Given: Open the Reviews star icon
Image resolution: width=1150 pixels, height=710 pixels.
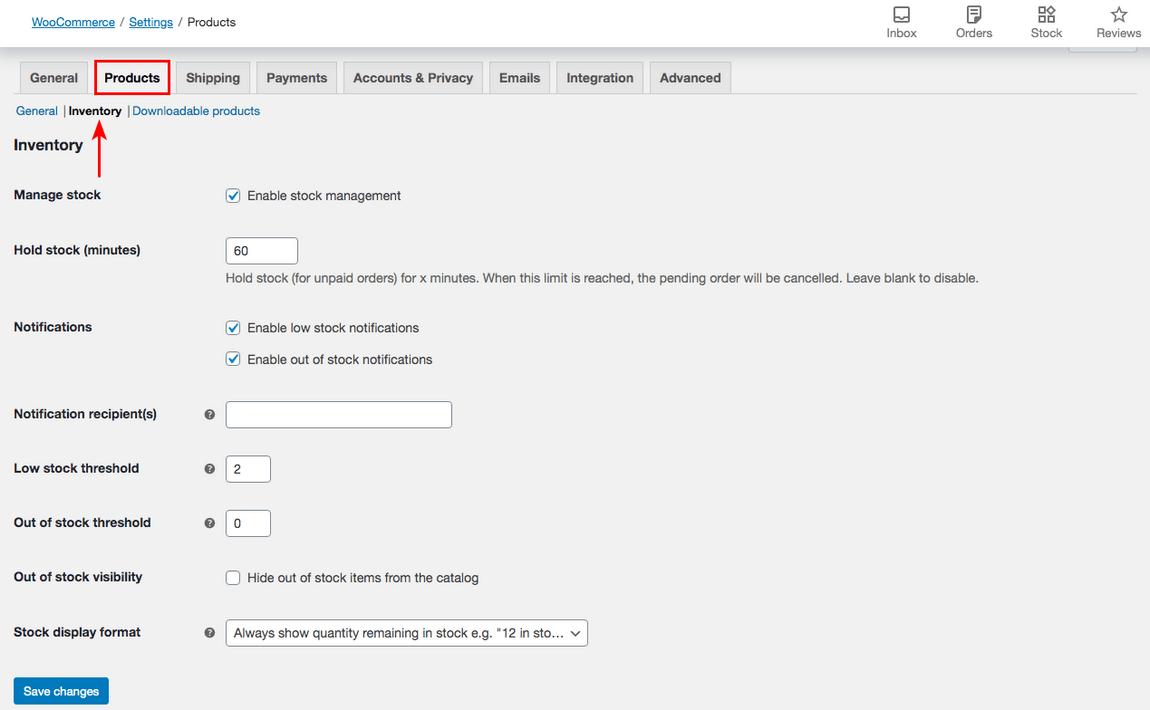Looking at the screenshot, I should tap(1118, 22).
